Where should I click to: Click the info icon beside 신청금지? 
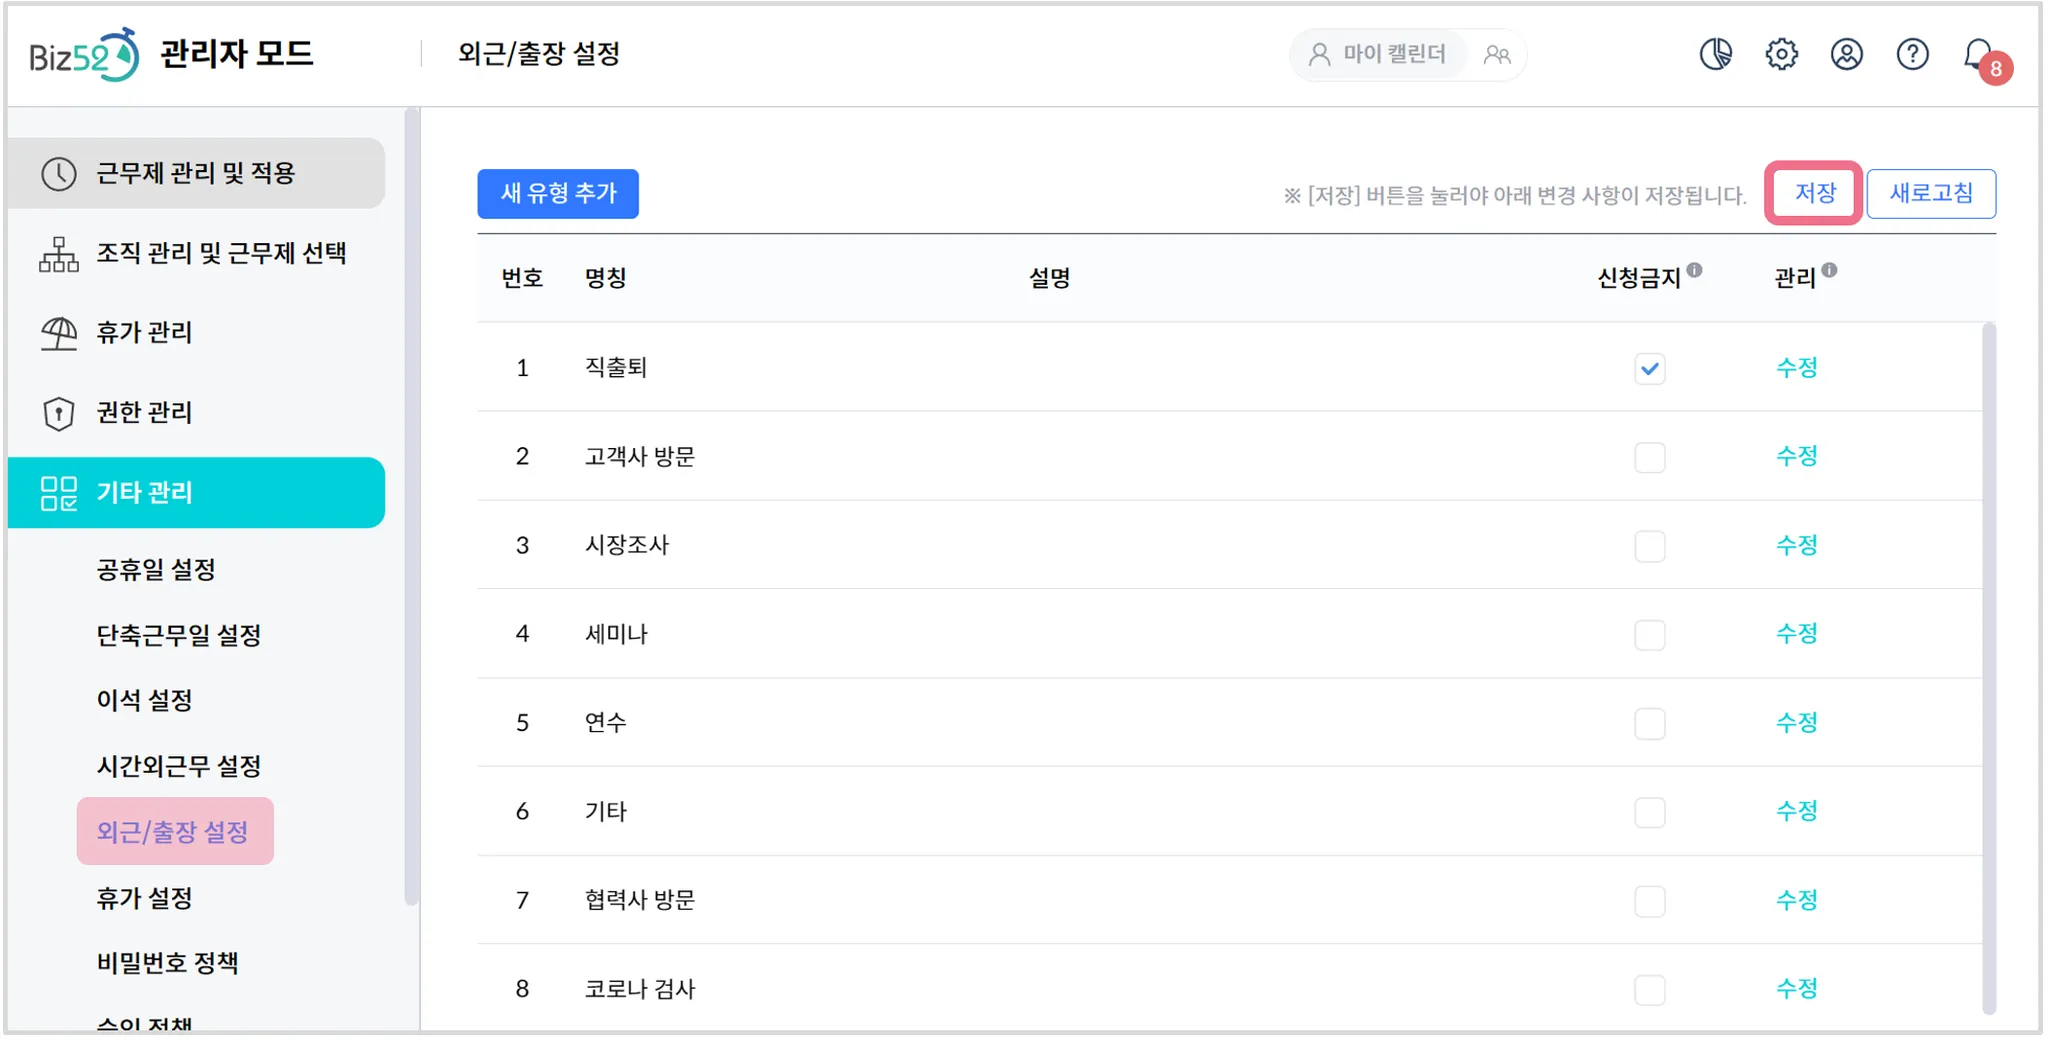[1694, 270]
